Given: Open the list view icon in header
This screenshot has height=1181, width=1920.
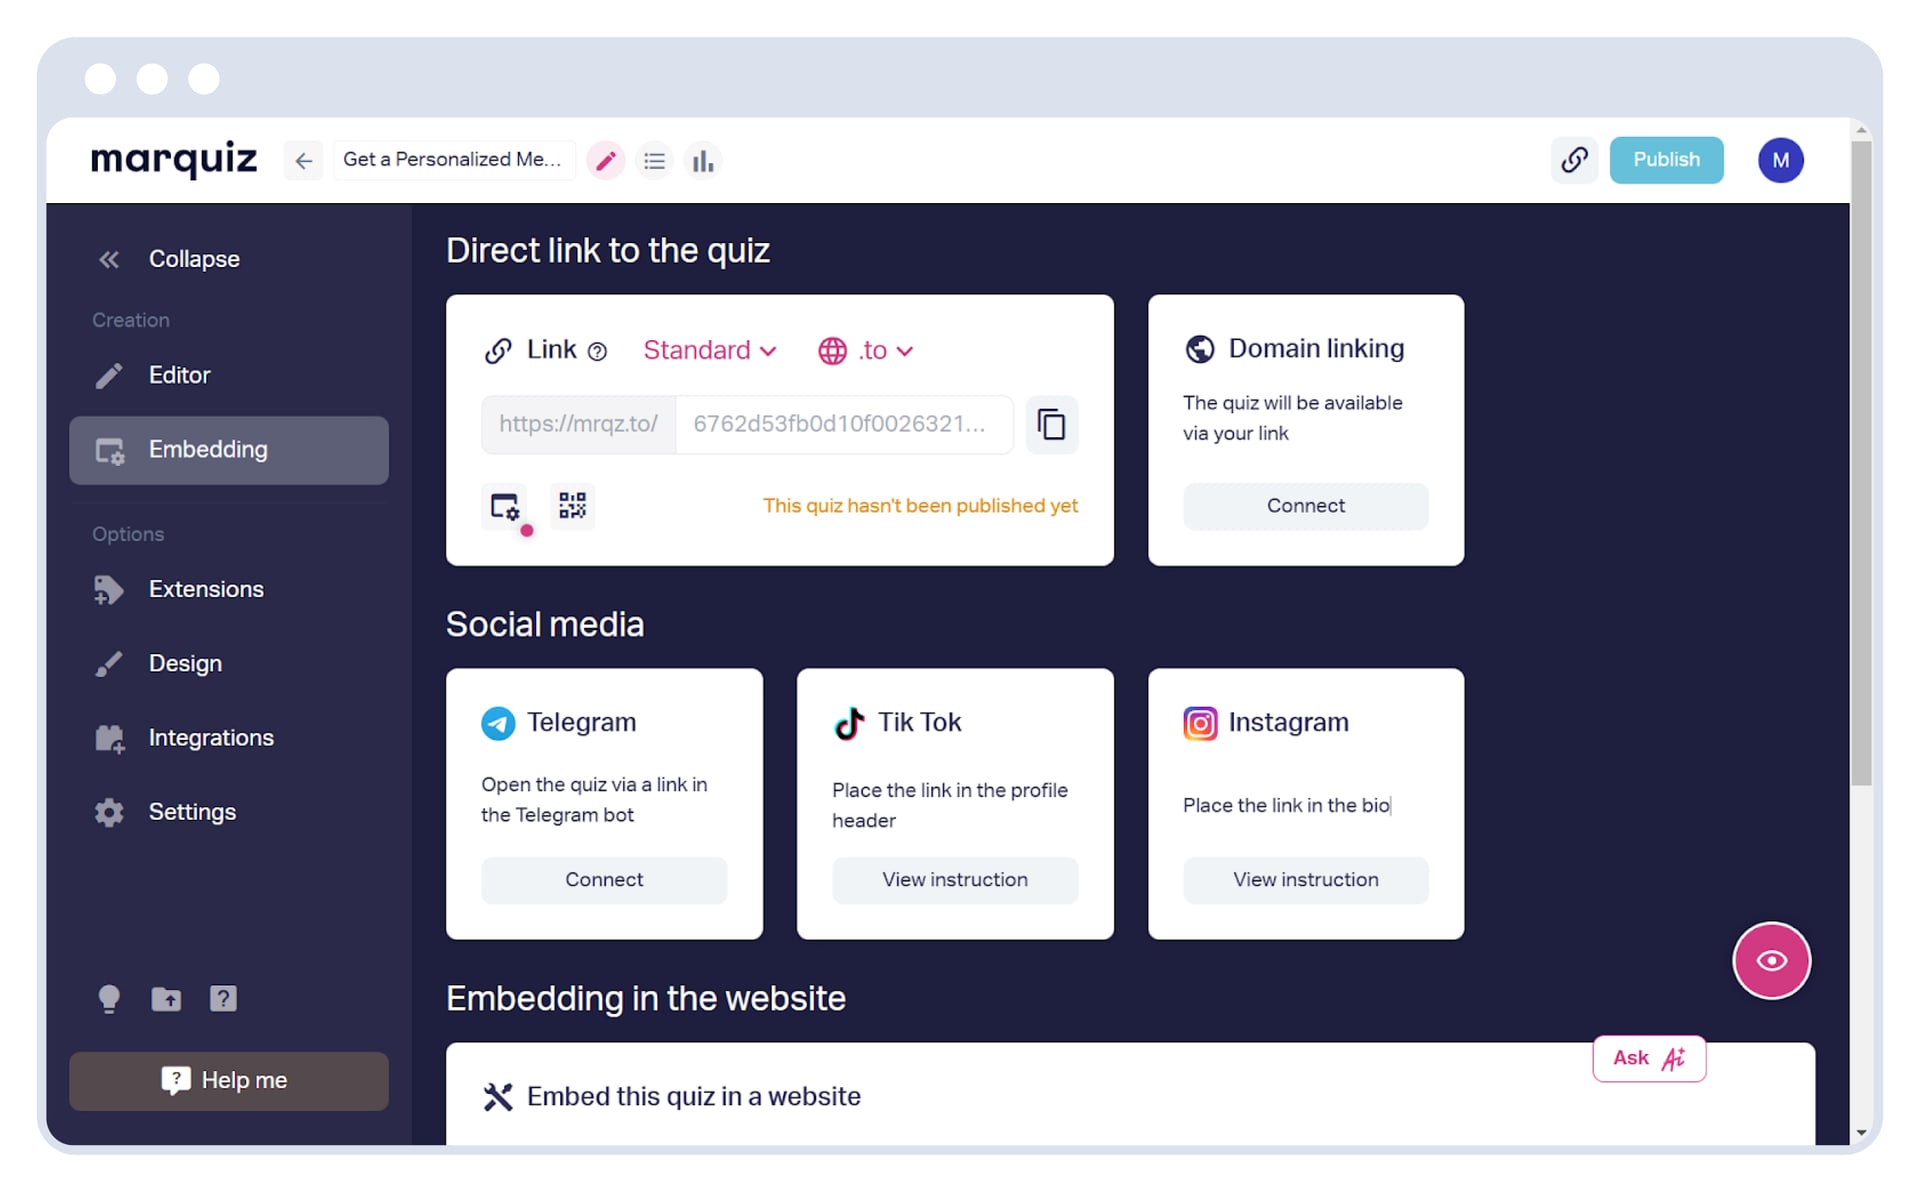Looking at the screenshot, I should [x=654, y=160].
